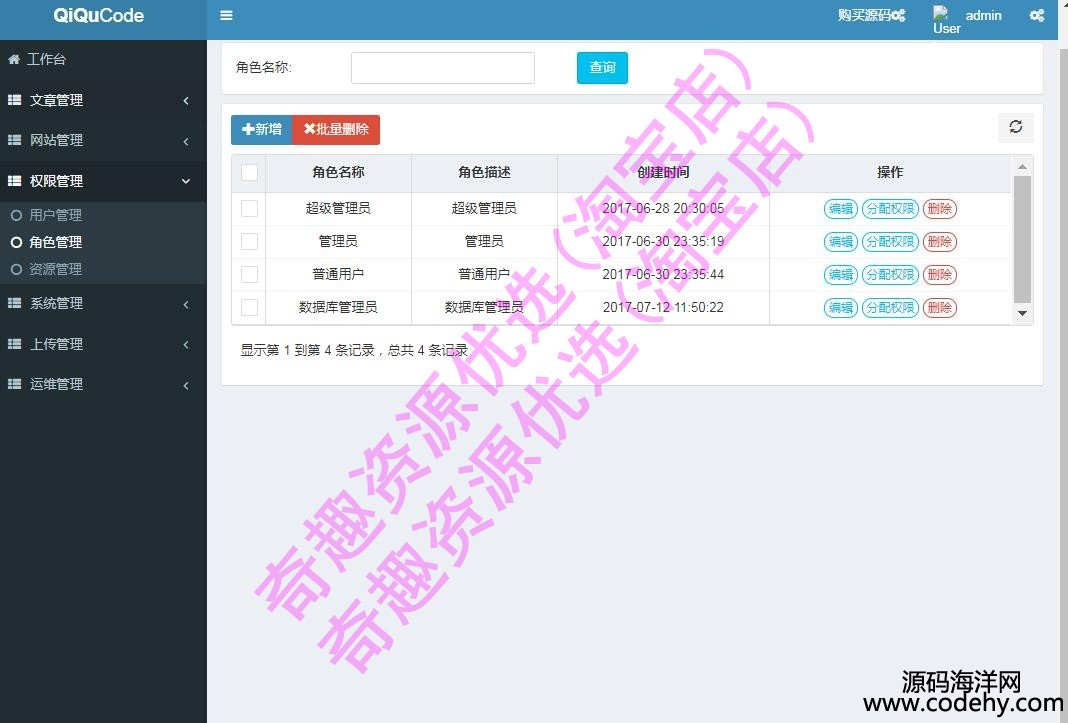Expand the 运维管理 menu chevron
Screen dimensions: 1068x723
tap(186, 385)
